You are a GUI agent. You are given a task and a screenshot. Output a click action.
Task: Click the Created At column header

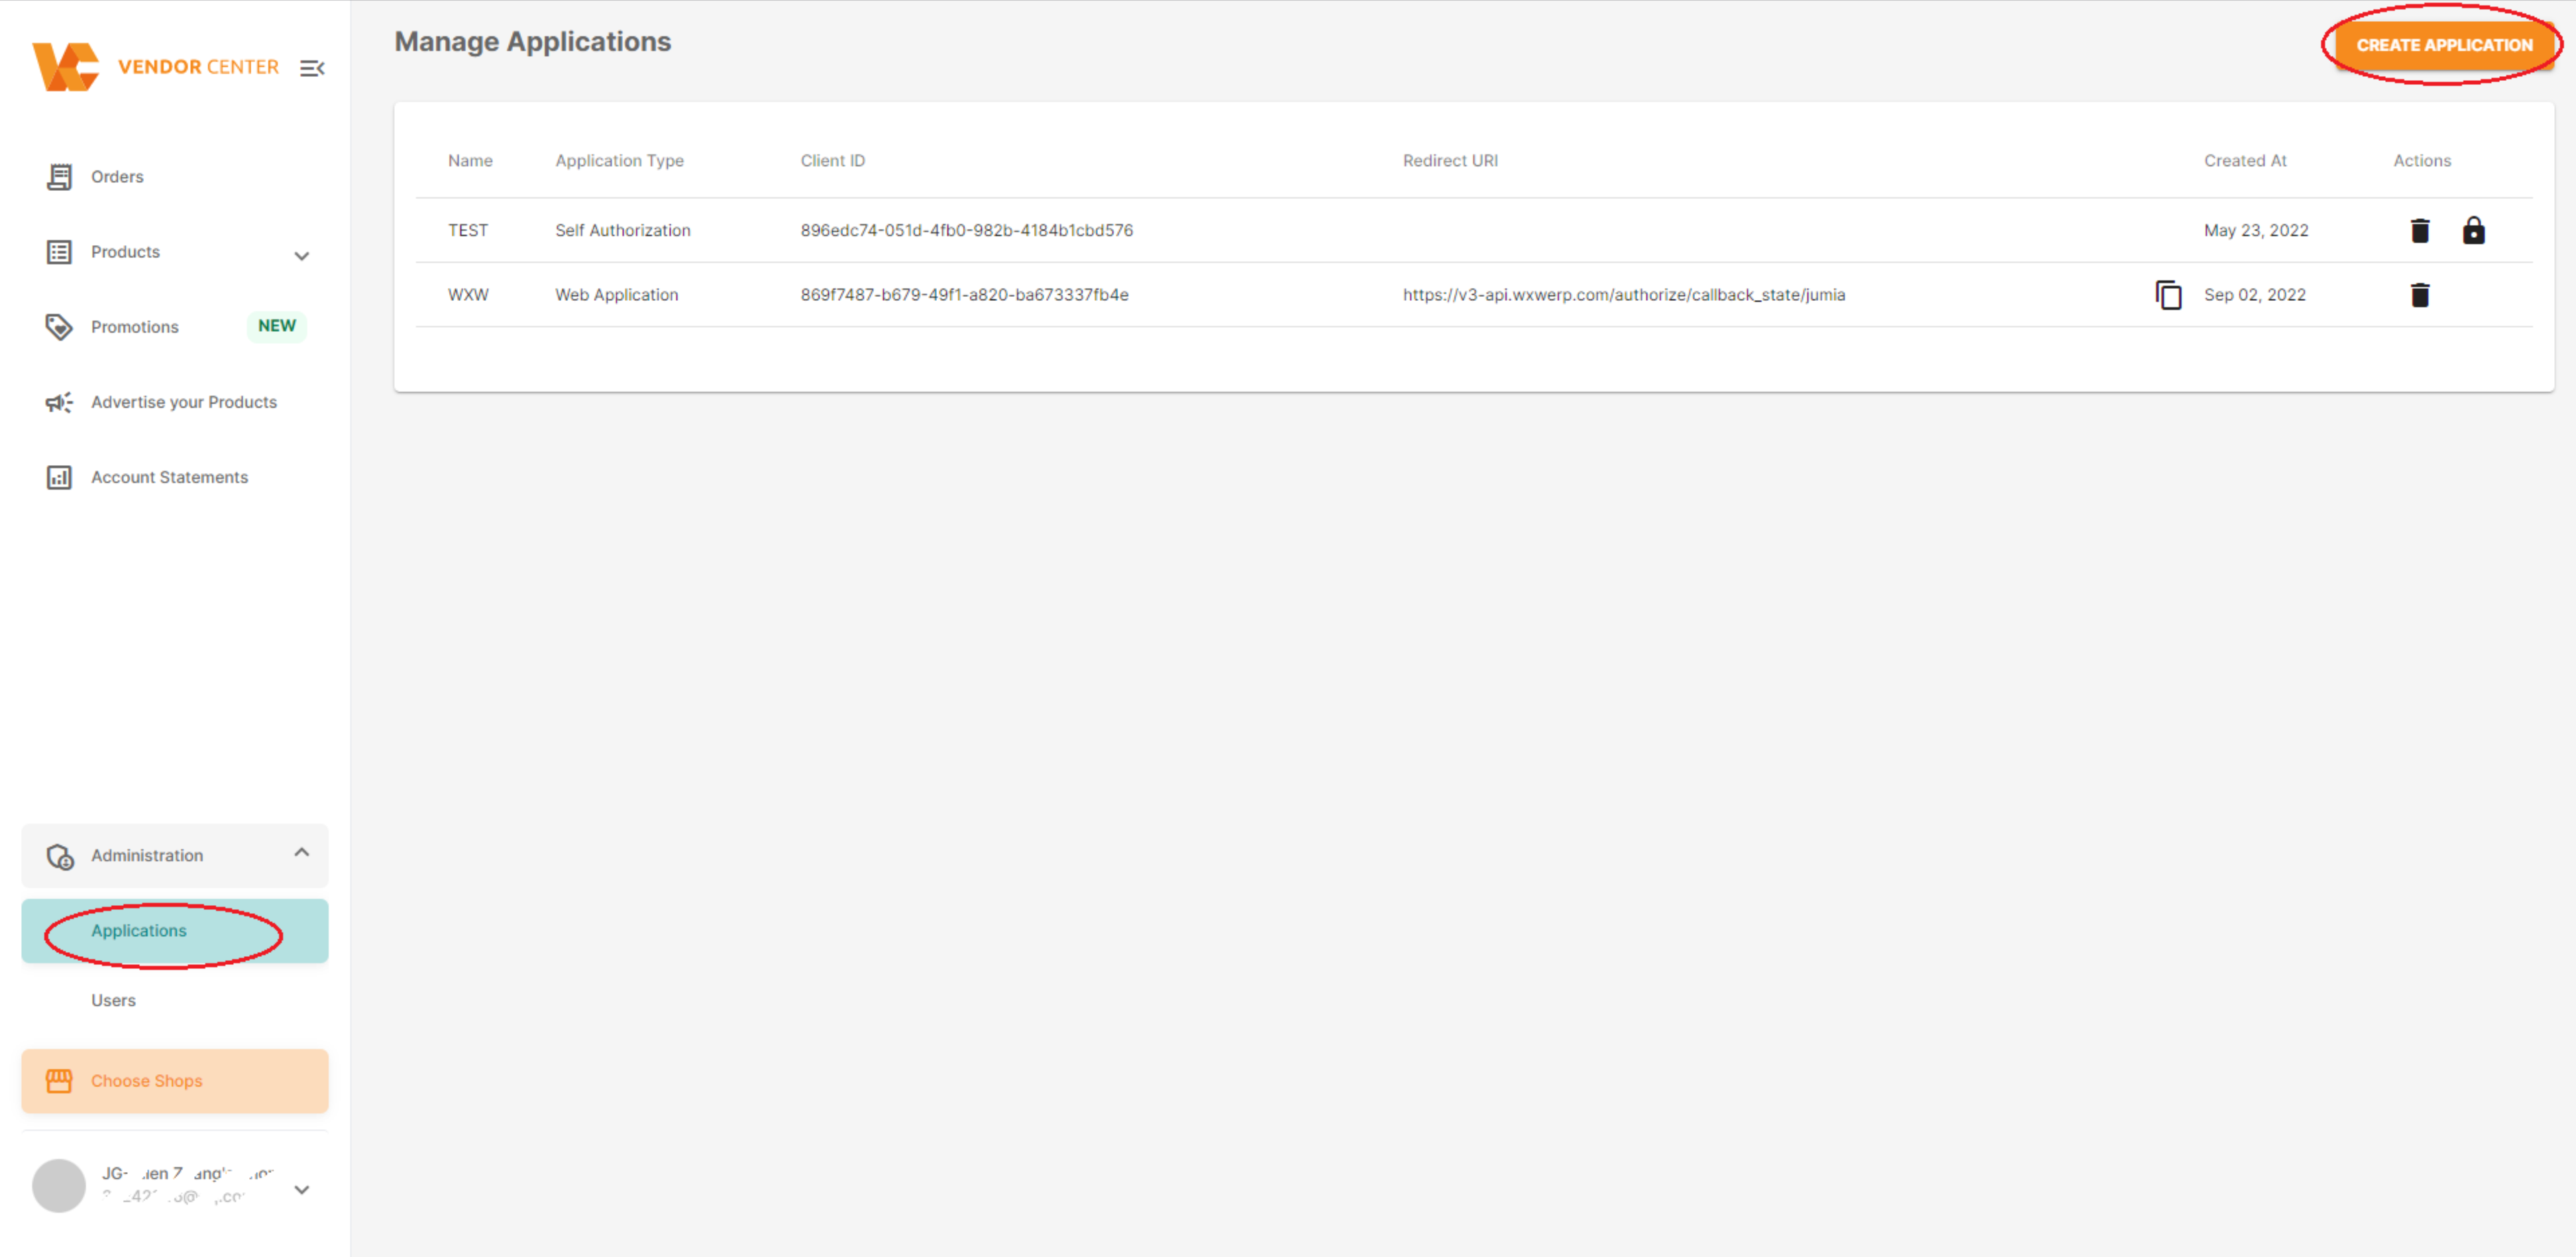2244,160
